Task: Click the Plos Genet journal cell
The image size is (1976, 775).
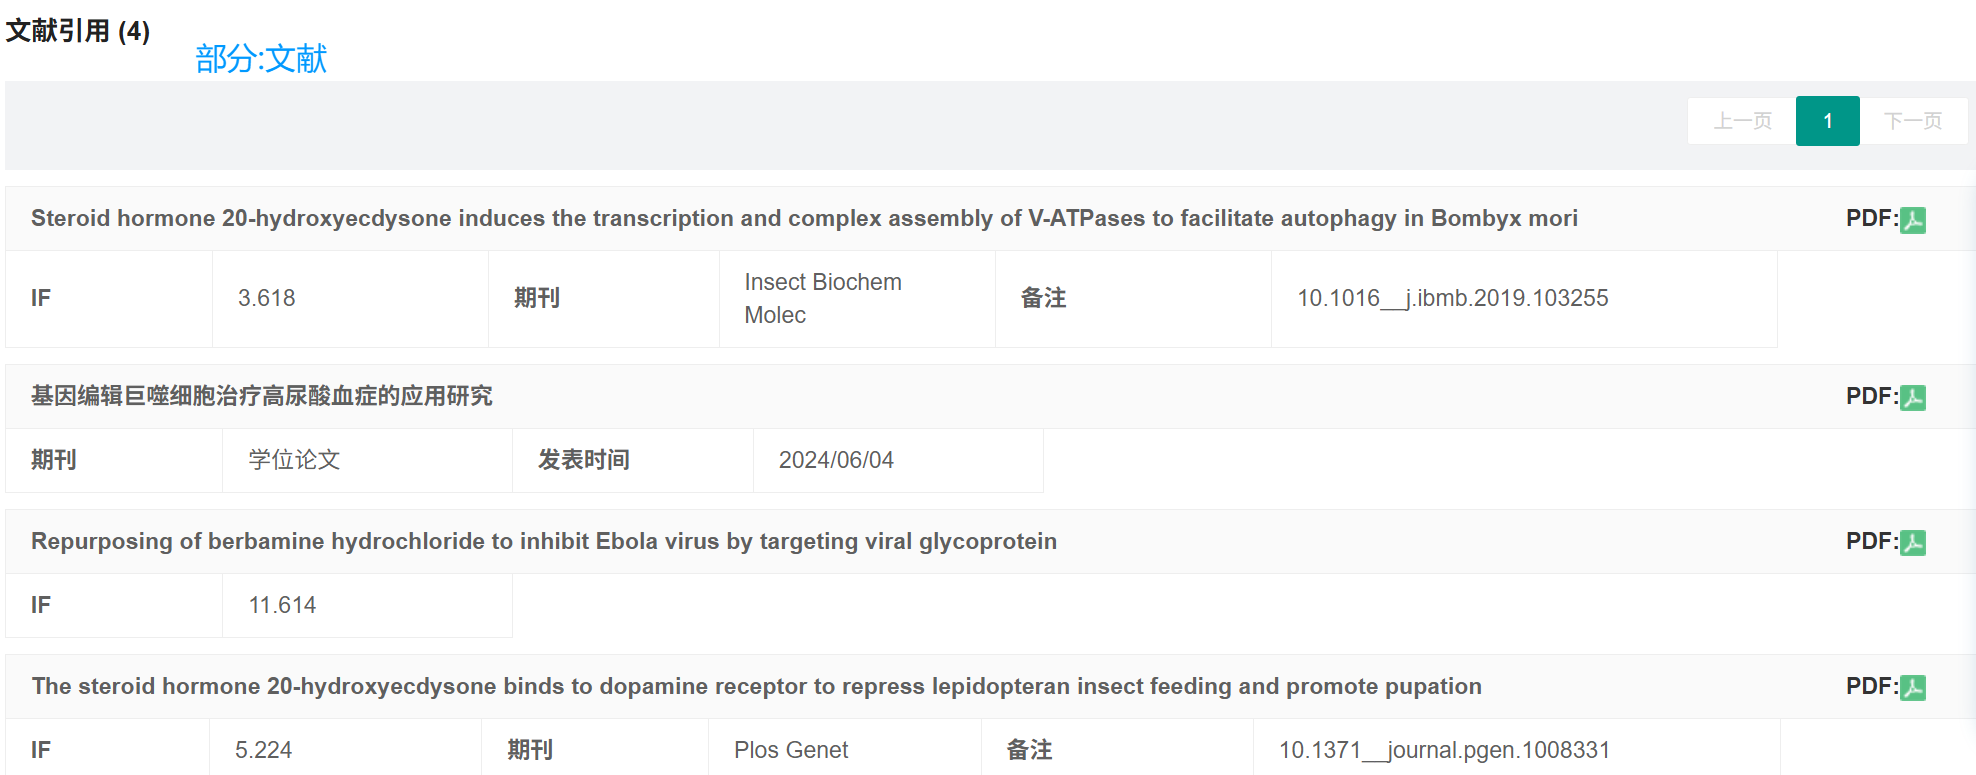Action: coord(790,750)
